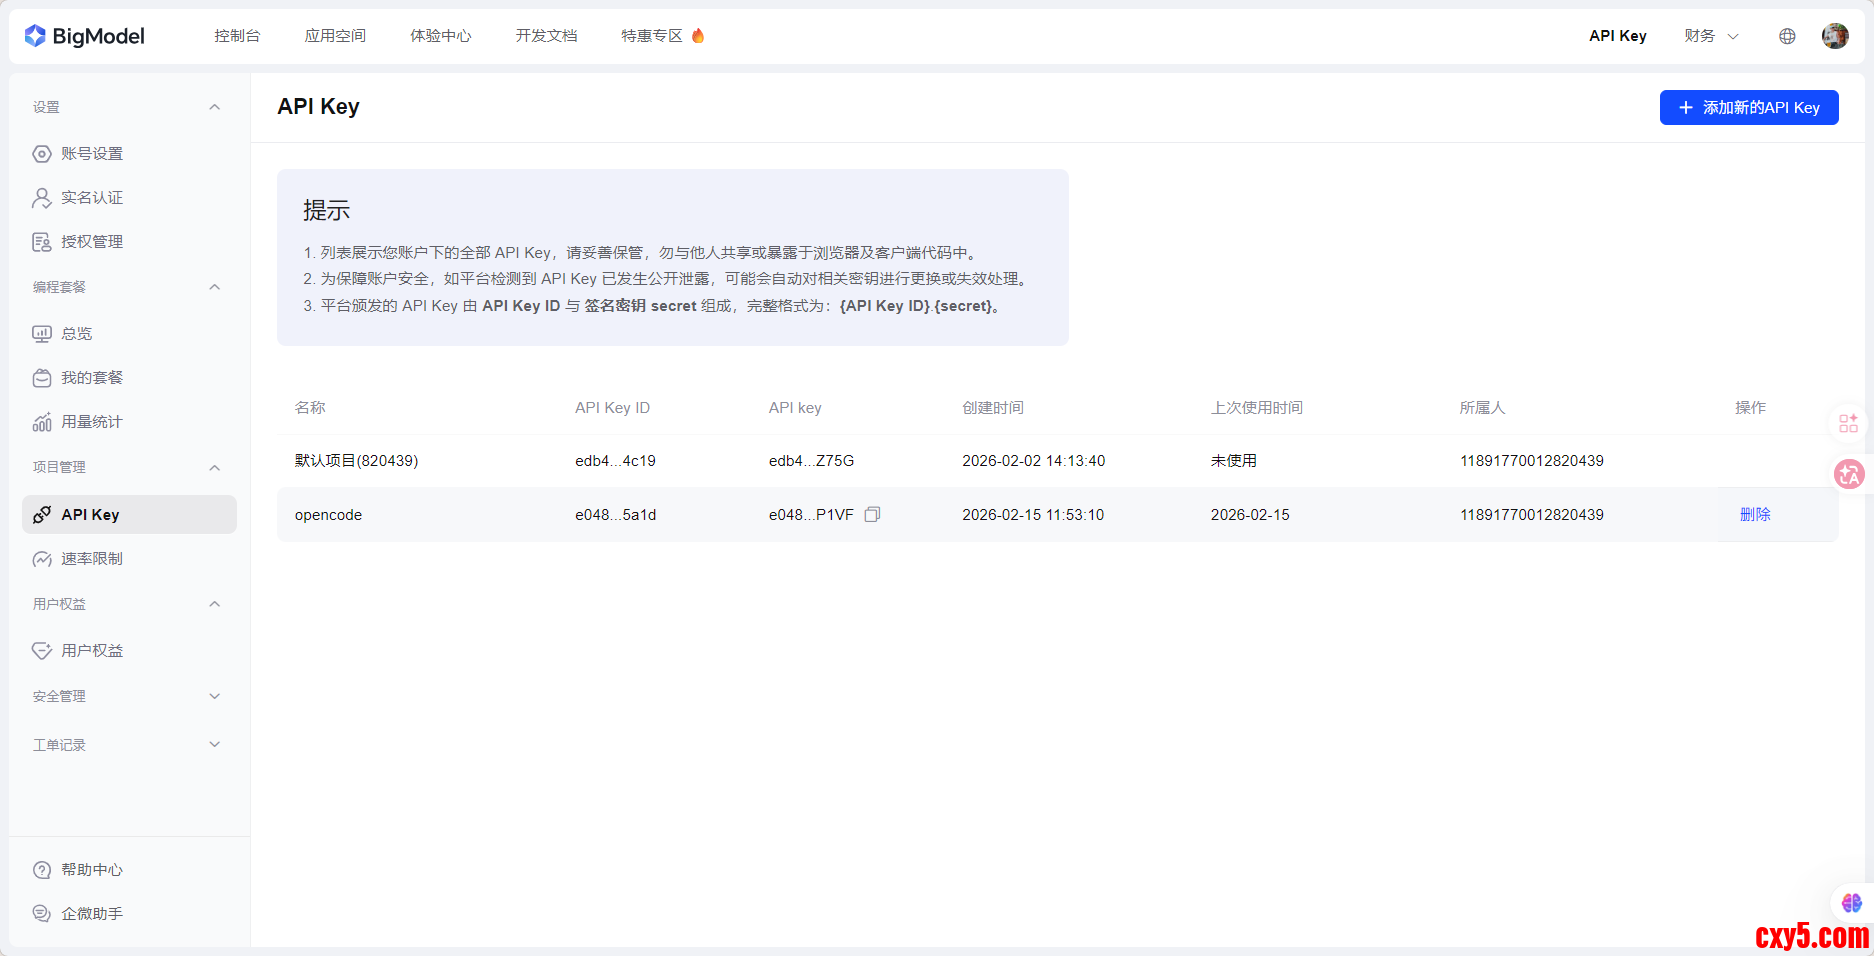Image resolution: width=1874 pixels, height=956 pixels.
Task: Open the 财务 dropdown menu
Action: point(1711,36)
